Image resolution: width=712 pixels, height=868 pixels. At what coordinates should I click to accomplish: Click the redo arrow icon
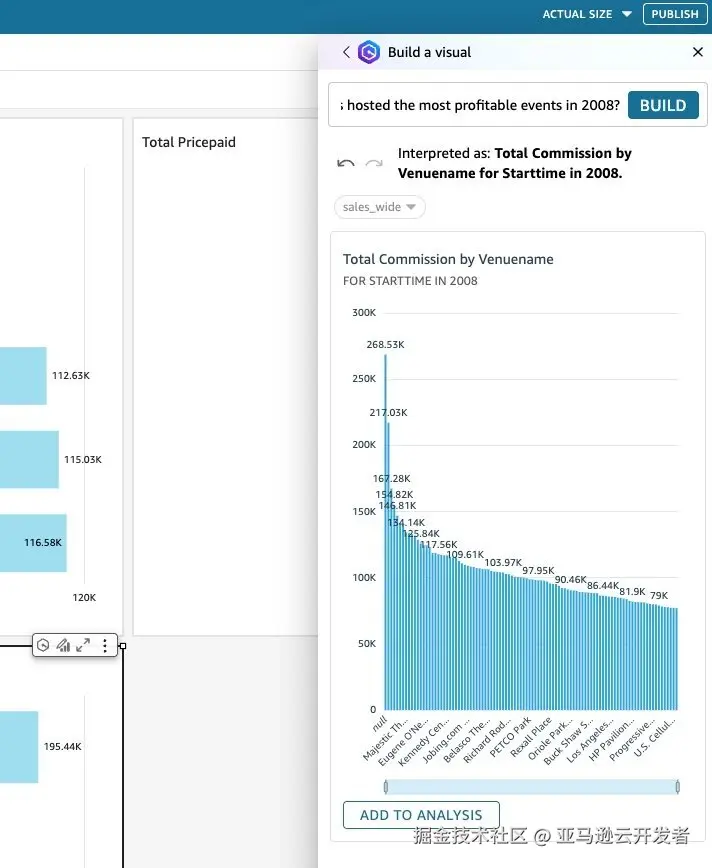(374, 163)
